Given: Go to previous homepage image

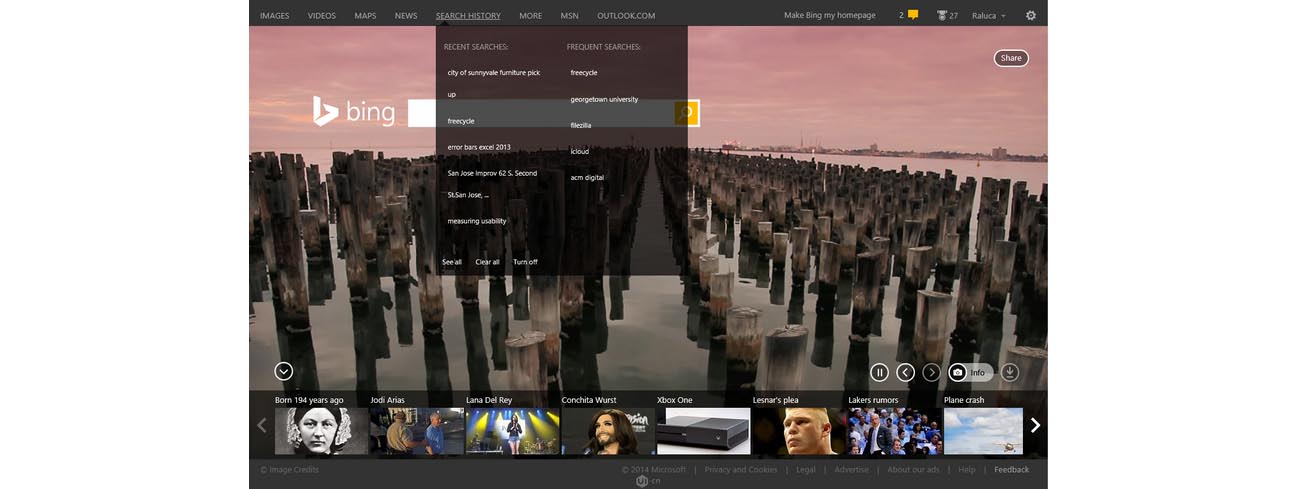Looking at the screenshot, I should 905,372.
